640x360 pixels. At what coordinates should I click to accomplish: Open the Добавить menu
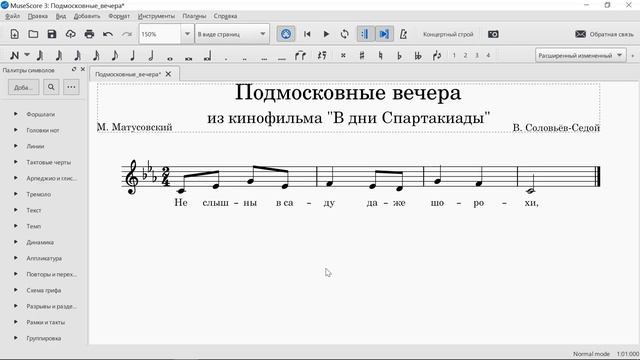(87, 16)
